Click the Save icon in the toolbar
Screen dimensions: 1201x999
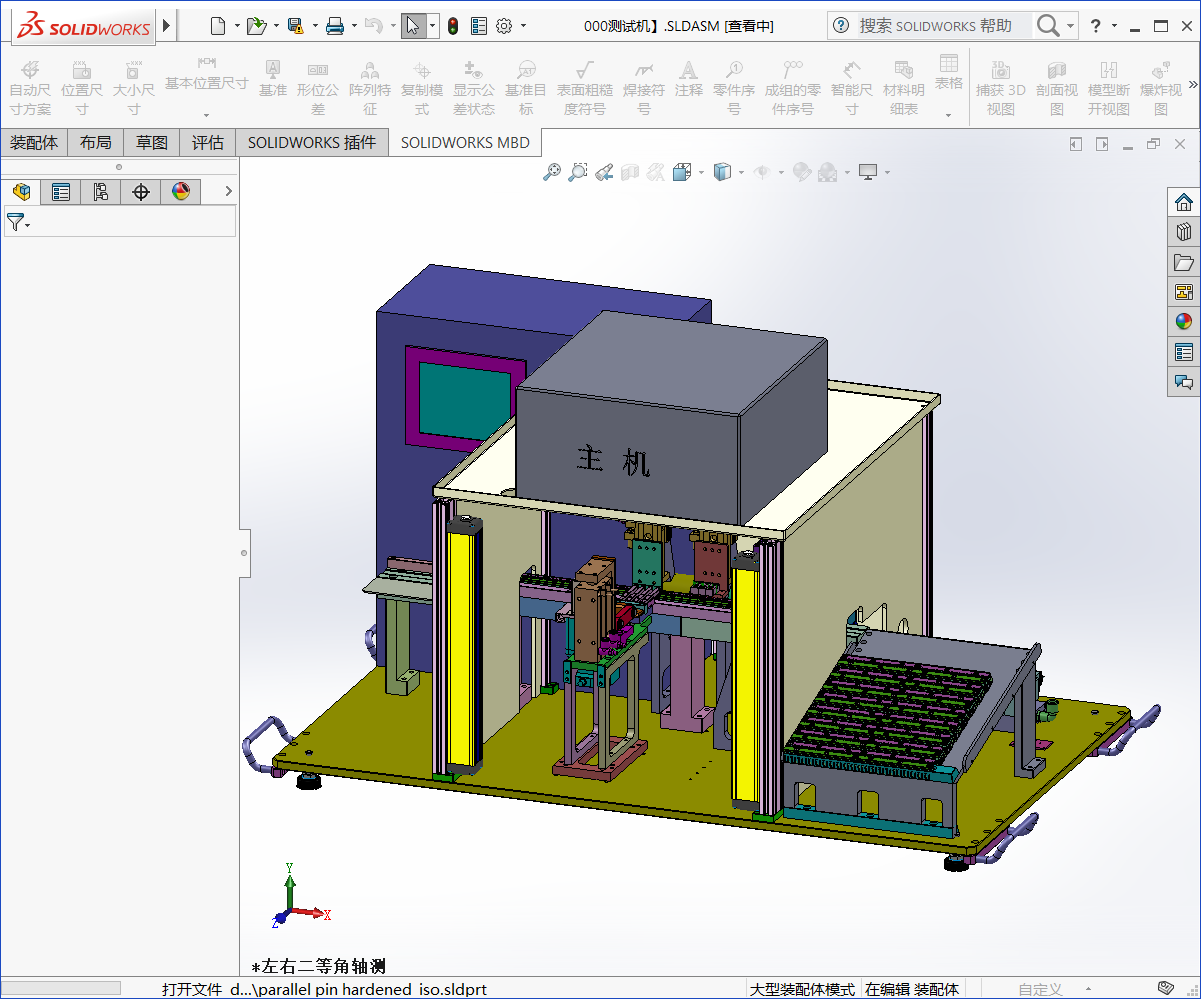295,26
